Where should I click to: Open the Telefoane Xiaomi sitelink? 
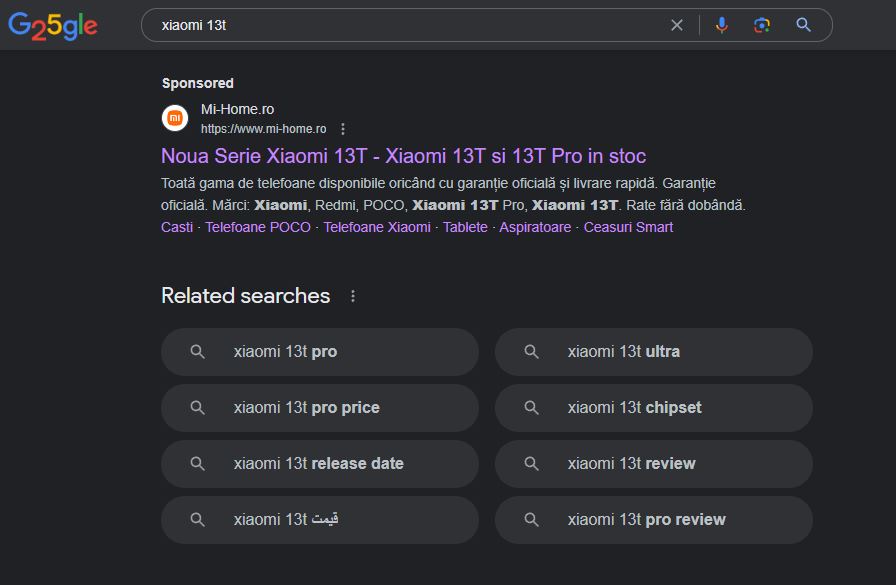377,227
